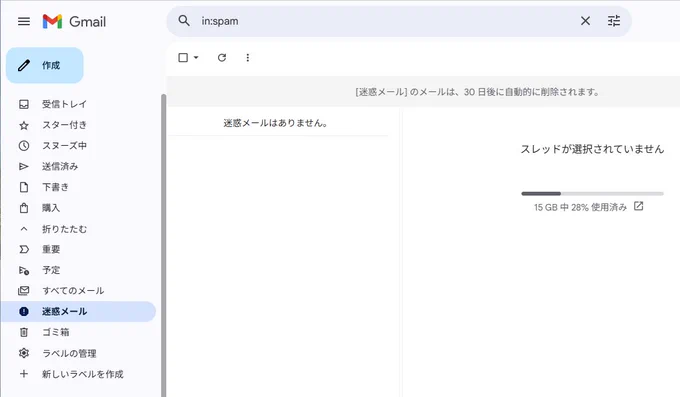Click the Gmail logo

pyautogui.click(x=74, y=21)
